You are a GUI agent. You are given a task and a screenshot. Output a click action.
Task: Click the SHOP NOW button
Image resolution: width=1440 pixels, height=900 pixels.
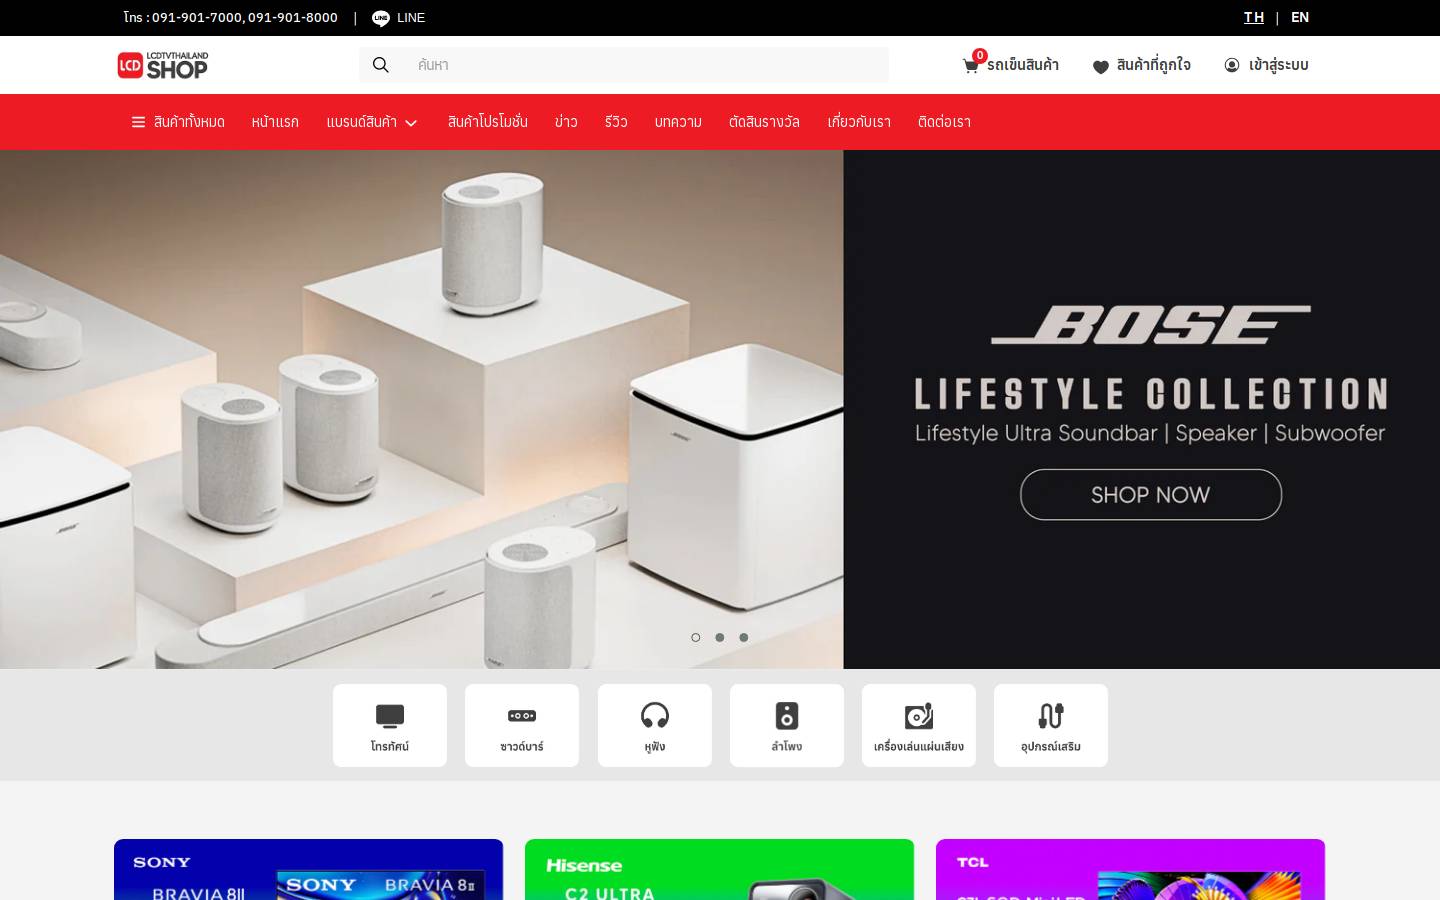coord(1151,495)
